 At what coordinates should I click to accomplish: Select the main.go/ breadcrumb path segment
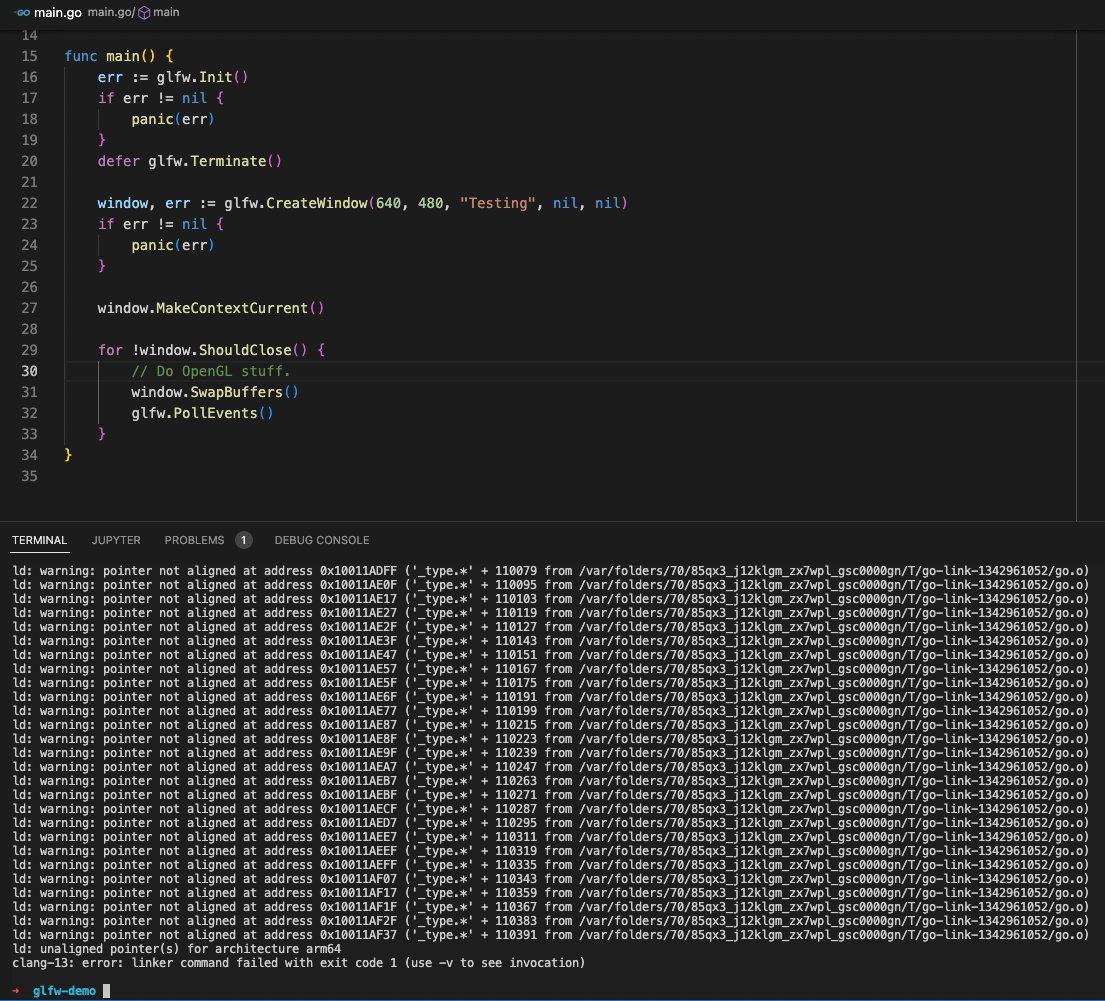111,13
